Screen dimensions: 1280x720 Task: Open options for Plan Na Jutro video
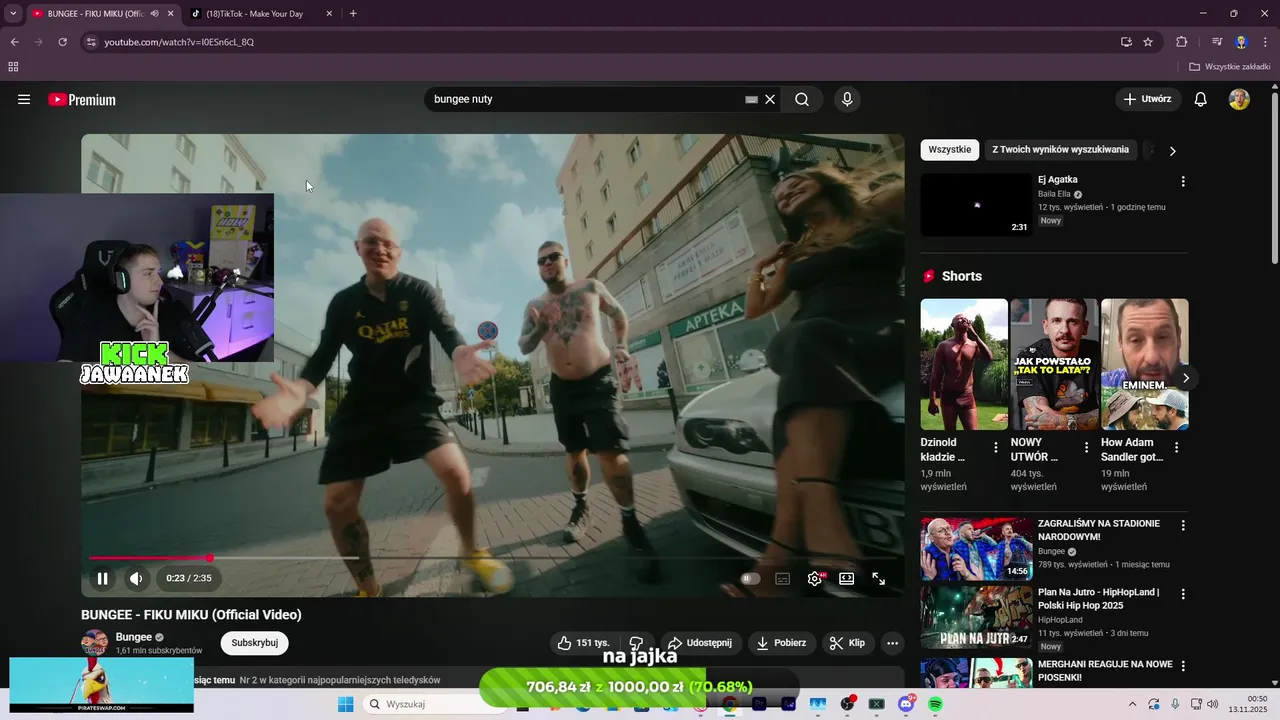tap(1183, 594)
